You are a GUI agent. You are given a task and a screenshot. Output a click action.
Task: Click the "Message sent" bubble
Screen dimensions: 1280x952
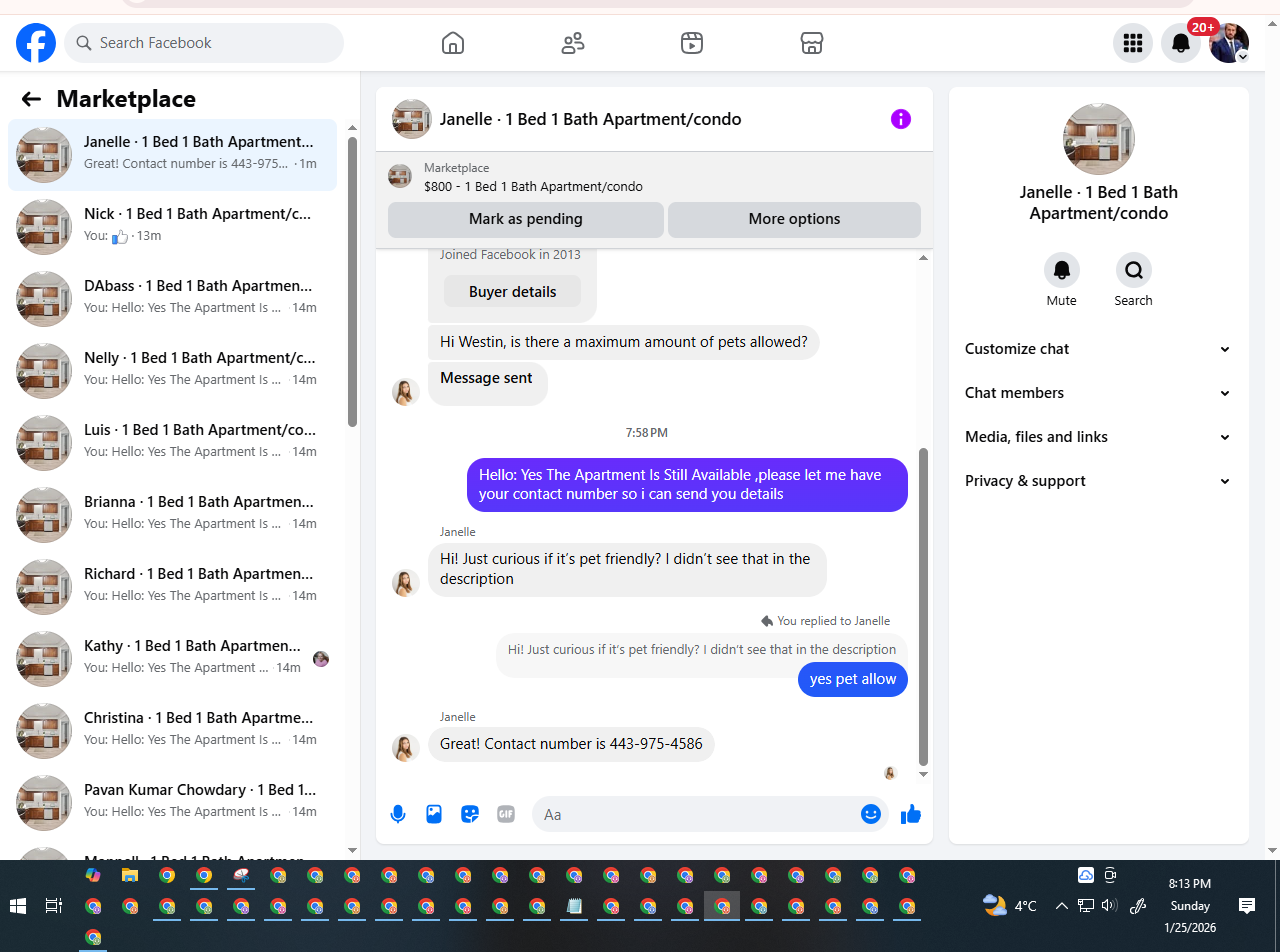click(487, 383)
